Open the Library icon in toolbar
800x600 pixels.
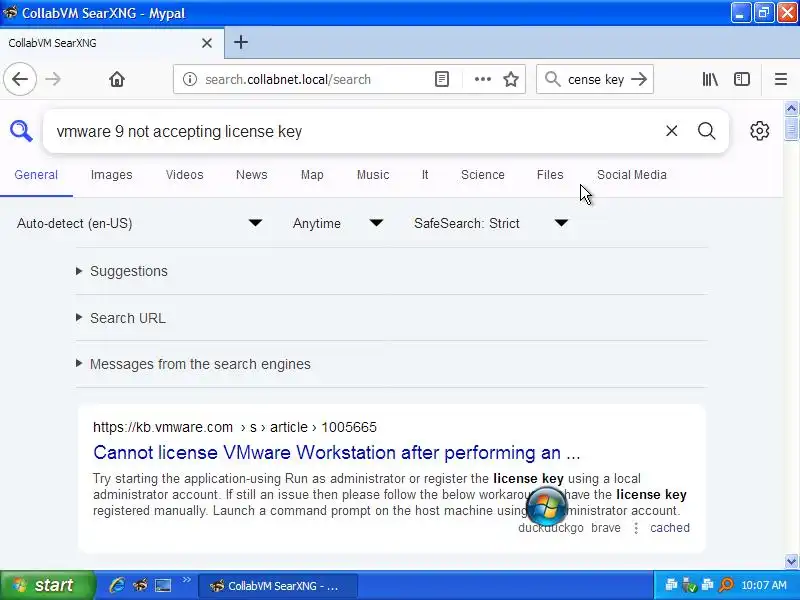[710, 79]
